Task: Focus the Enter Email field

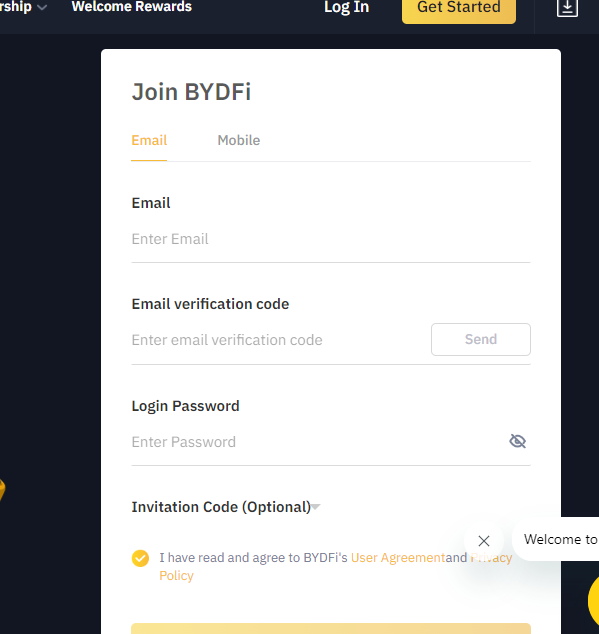Action: tap(331, 239)
